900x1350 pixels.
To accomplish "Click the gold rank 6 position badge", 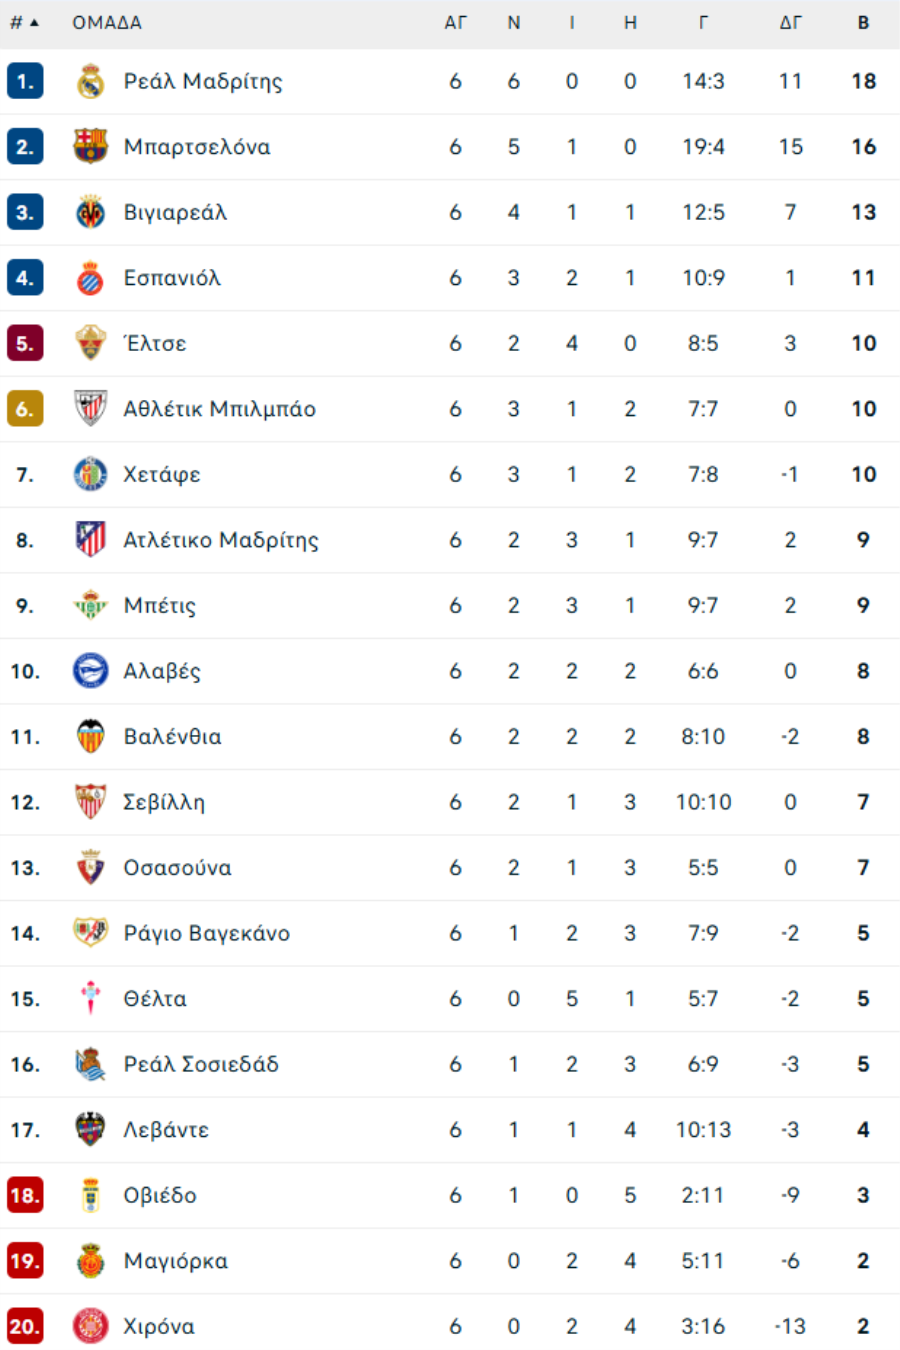I will (x=25, y=409).
